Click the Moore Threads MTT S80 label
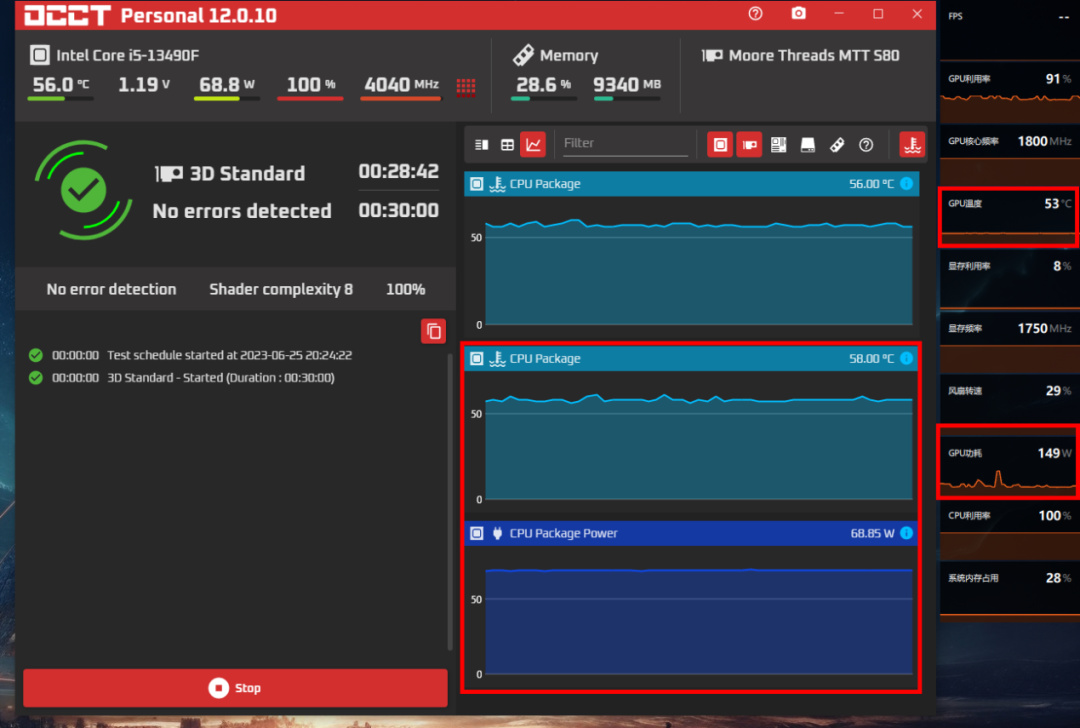 (814, 55)
